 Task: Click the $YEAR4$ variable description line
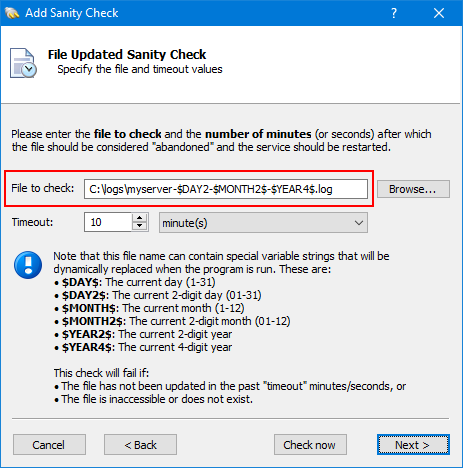pos(143,347)
